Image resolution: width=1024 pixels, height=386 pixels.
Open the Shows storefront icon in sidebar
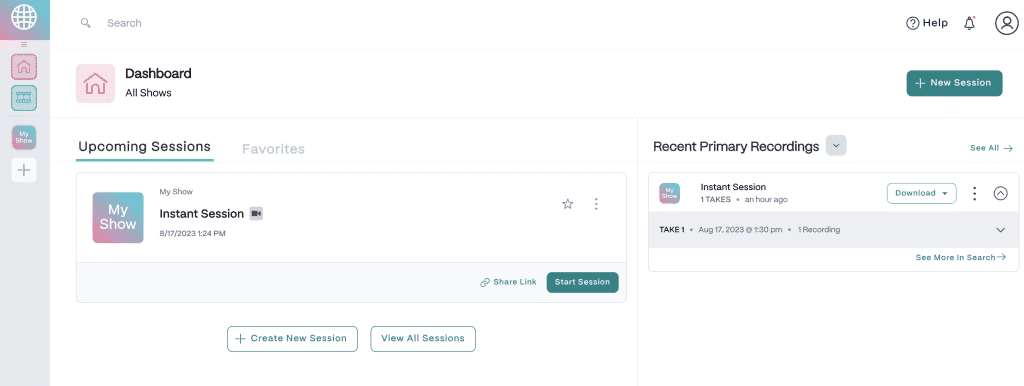[24, 98]
